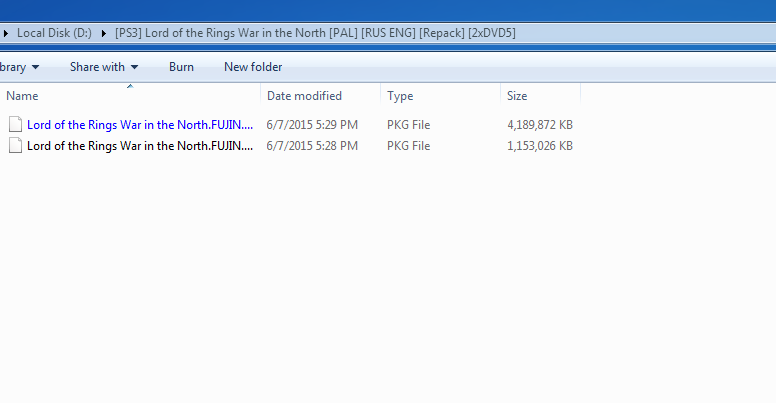Navigate to Local Disk (D:) in the breadcrumb
The image size is (776, 403).
pos(54,33)
